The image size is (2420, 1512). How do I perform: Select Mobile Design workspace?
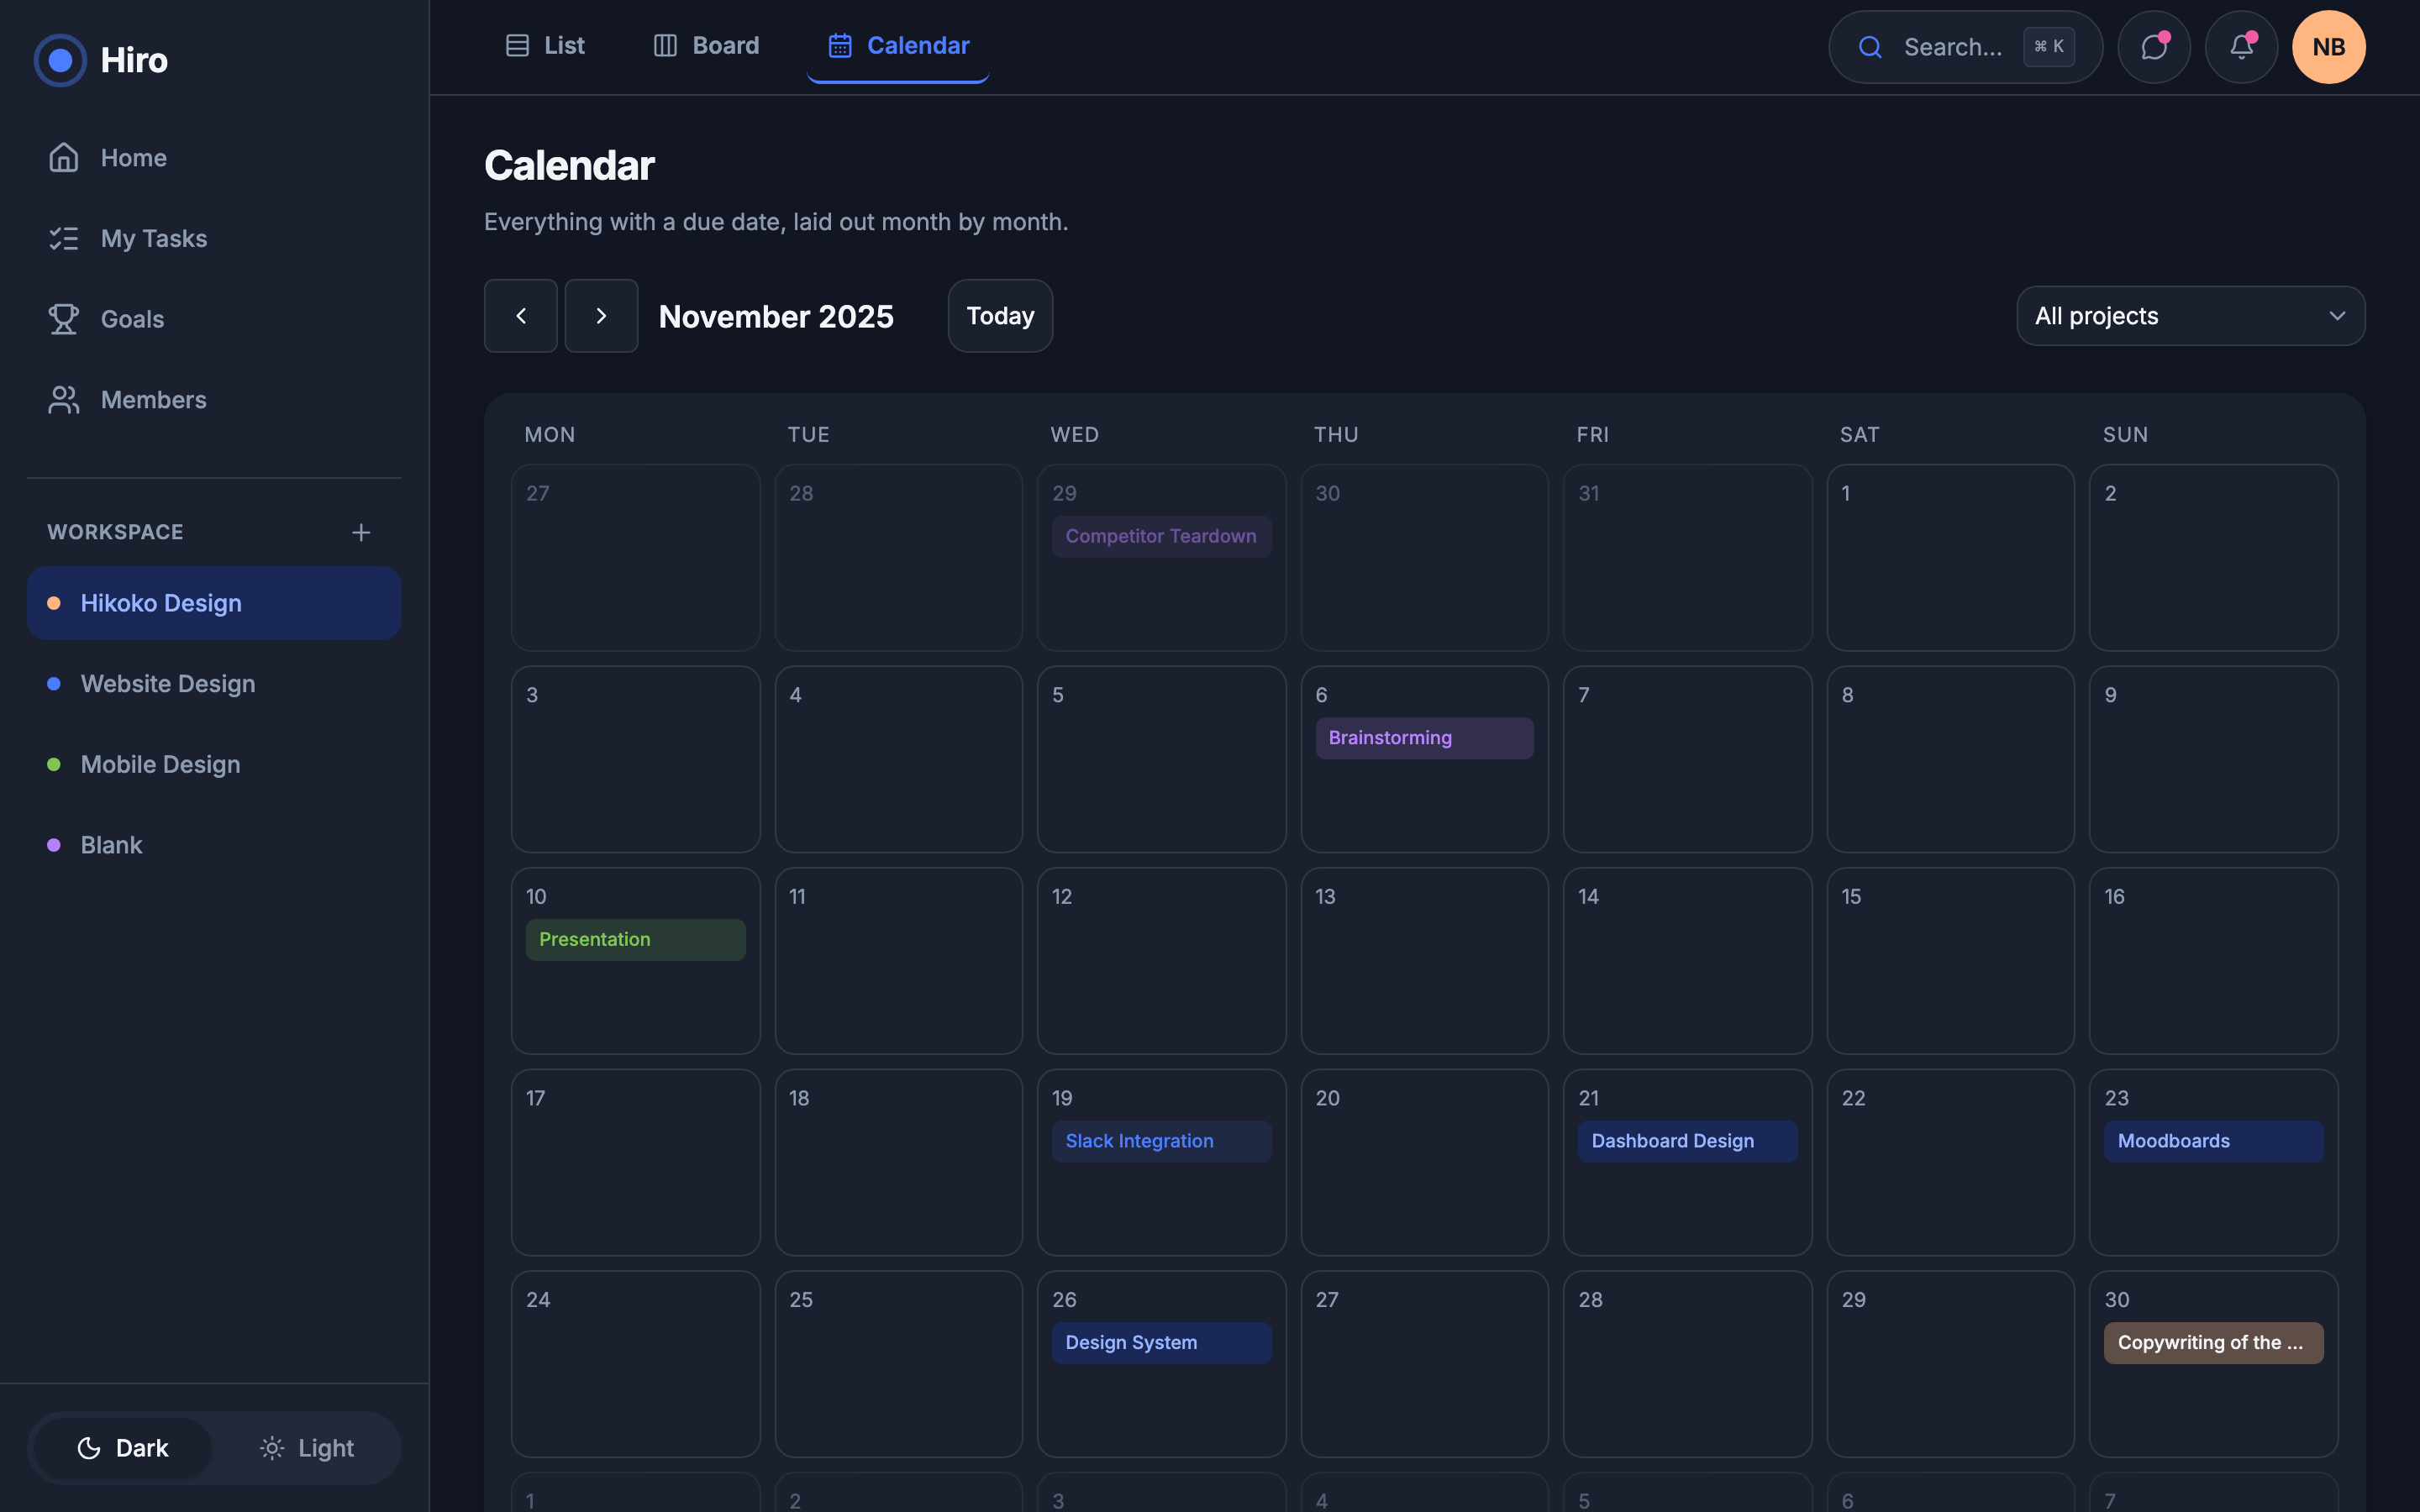[214, 764]
